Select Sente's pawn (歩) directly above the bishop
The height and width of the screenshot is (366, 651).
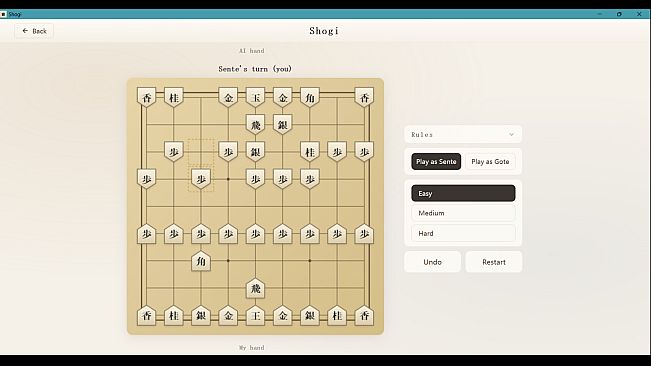coord(201,234)
